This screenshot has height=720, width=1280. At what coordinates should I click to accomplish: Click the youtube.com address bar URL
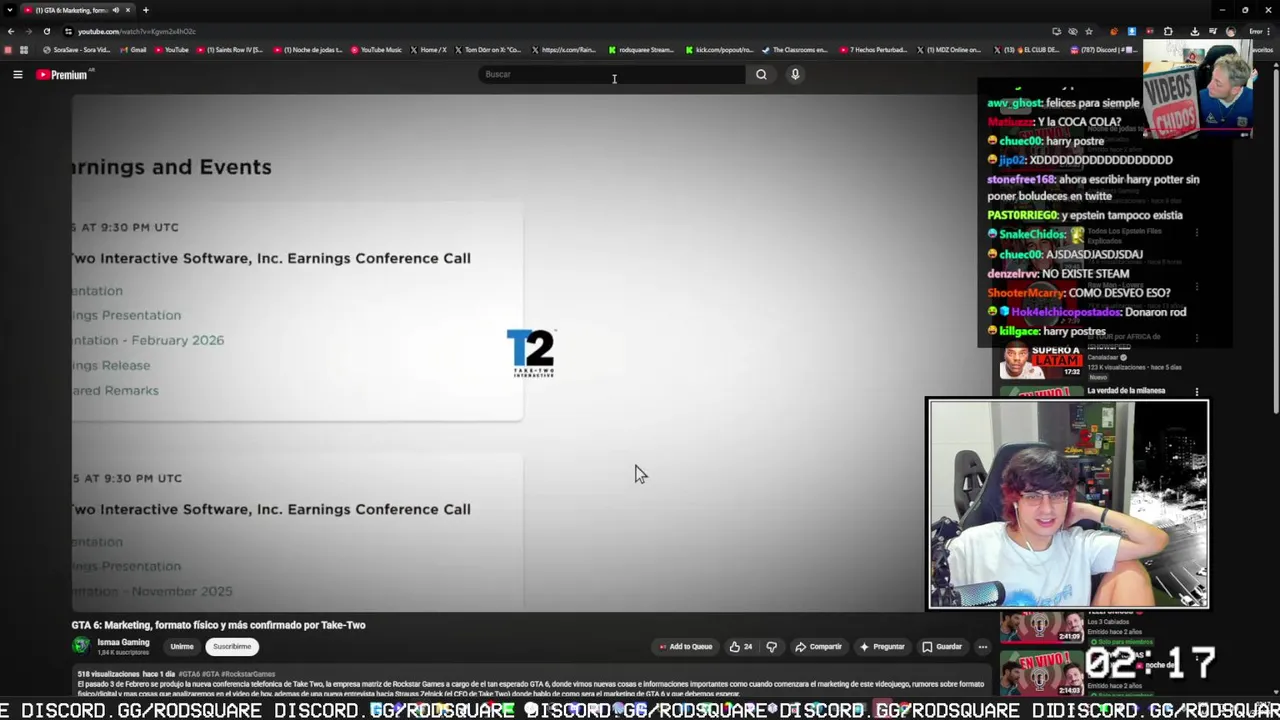point(136,31)
